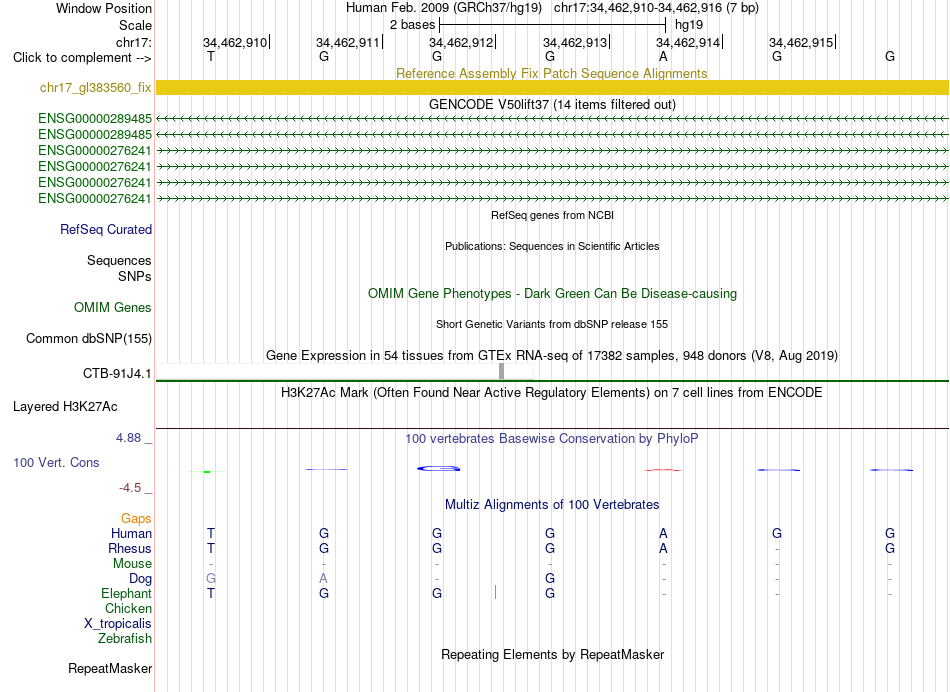
Task: Click the CTB-91J4.1 gene label
Action: (x=117, y=373)
